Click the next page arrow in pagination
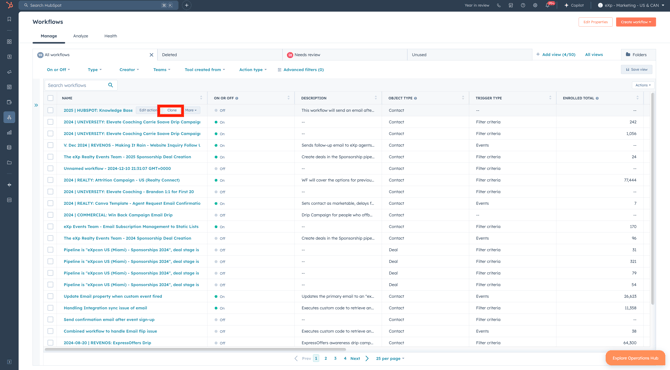This screenshot has width=670, height=370. tap(367, 358)
